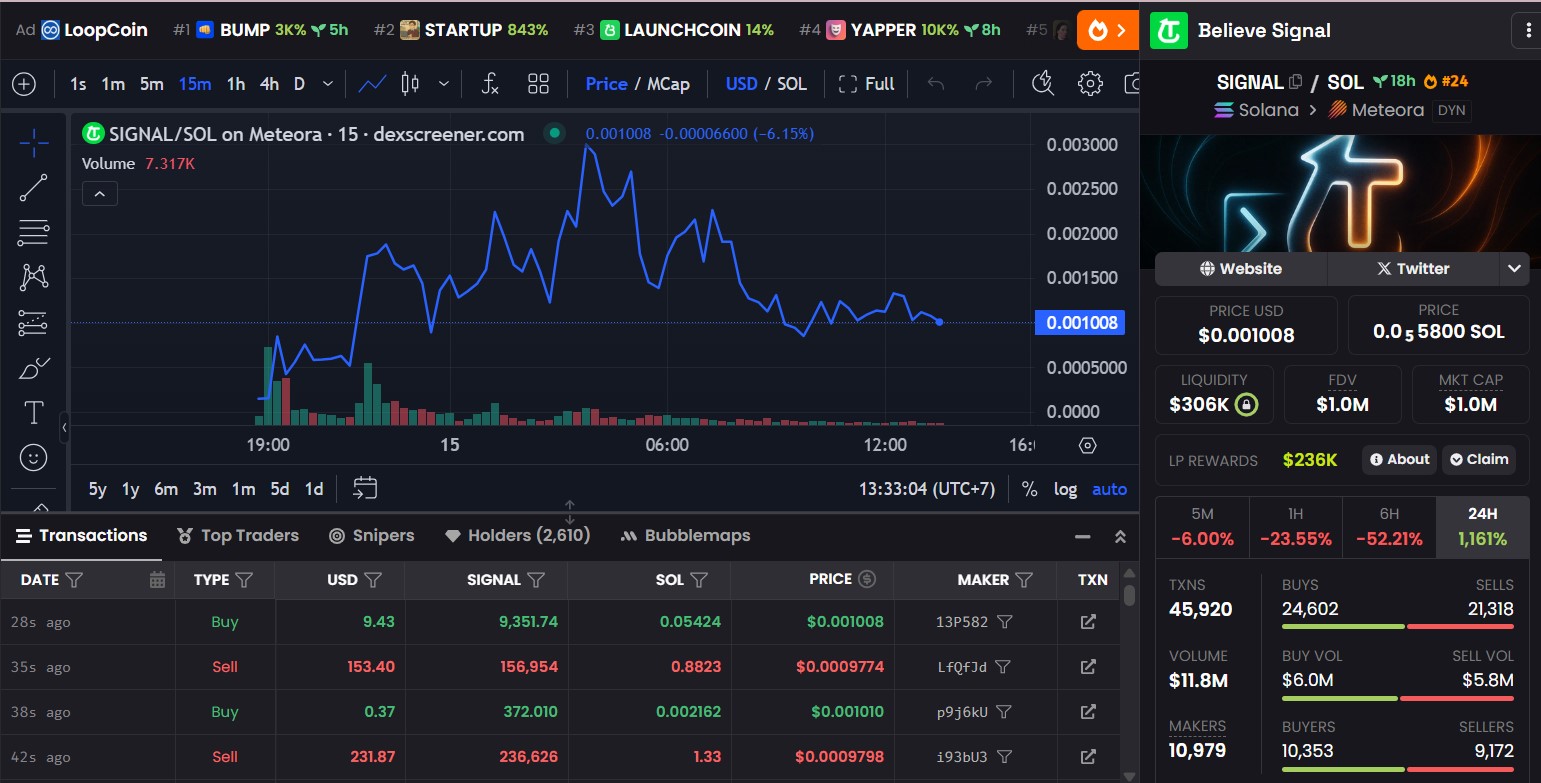The height and width of the screenshot is (783, 1541).
Task: Enable auto scale on chart
Action: [x=1109, y=489]
